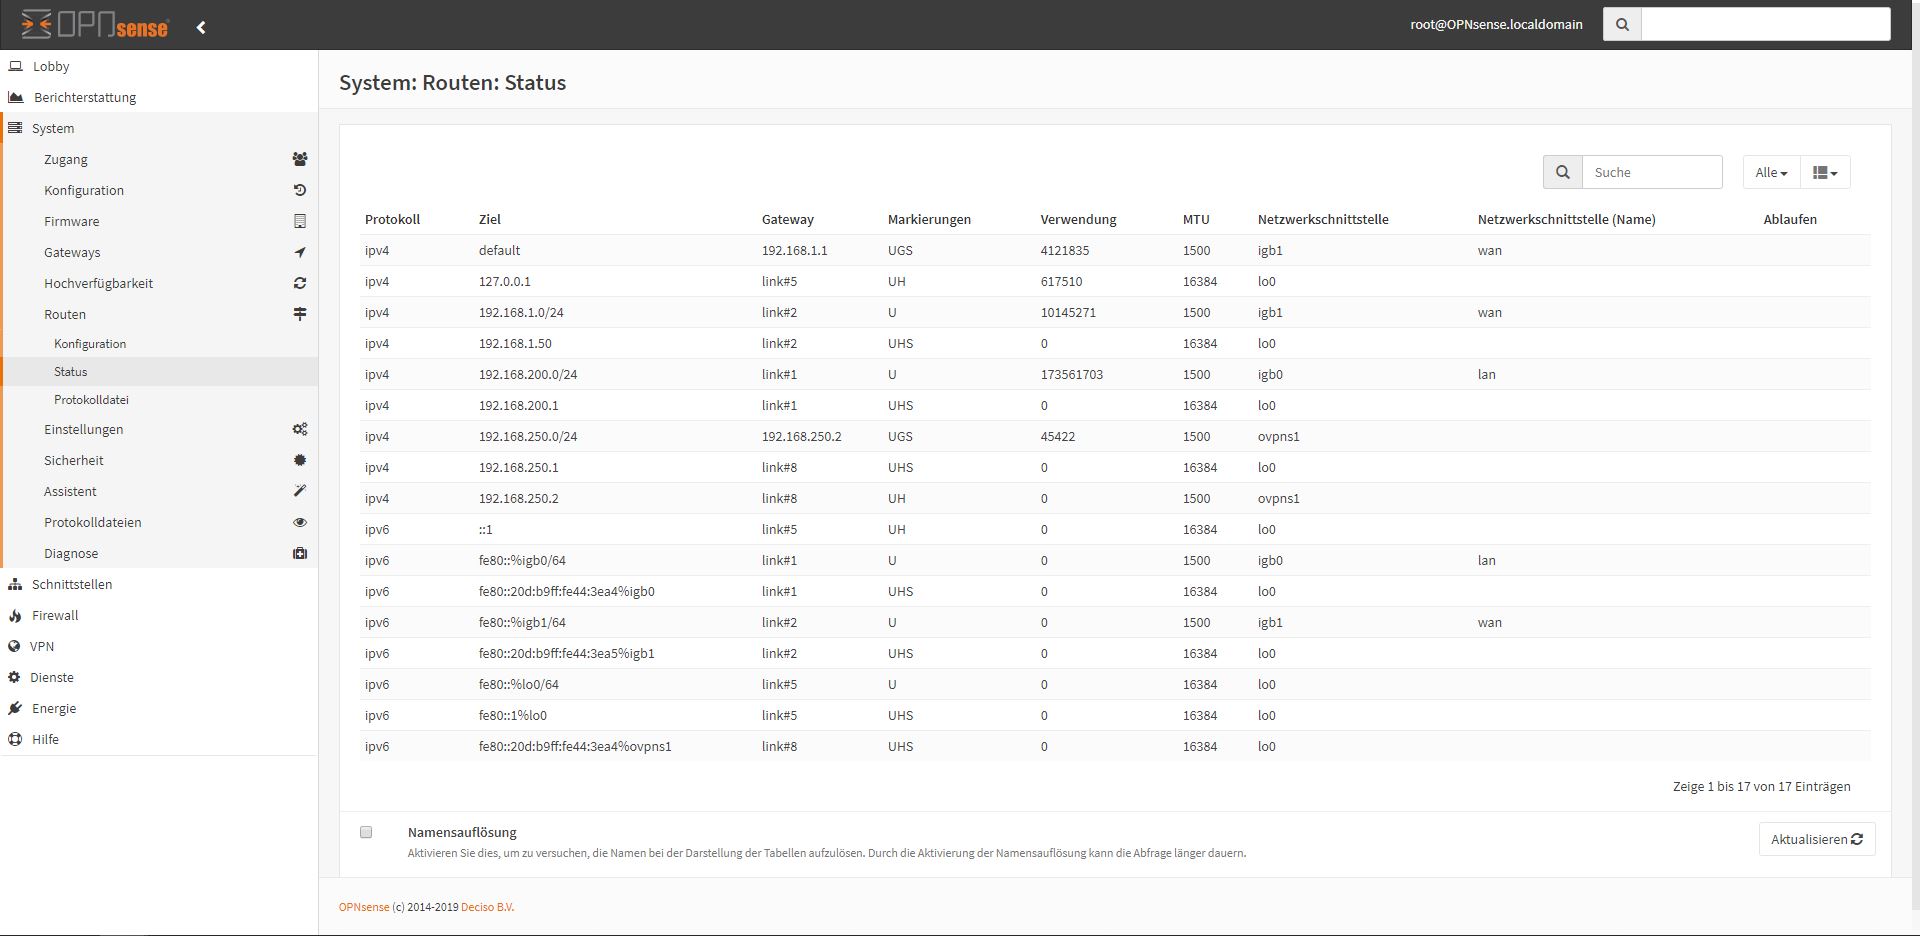The width and height of the screenshot is (1920, 936).
Task: Open the Protokolldatei submenu item
Action: (x=91, y=399)
